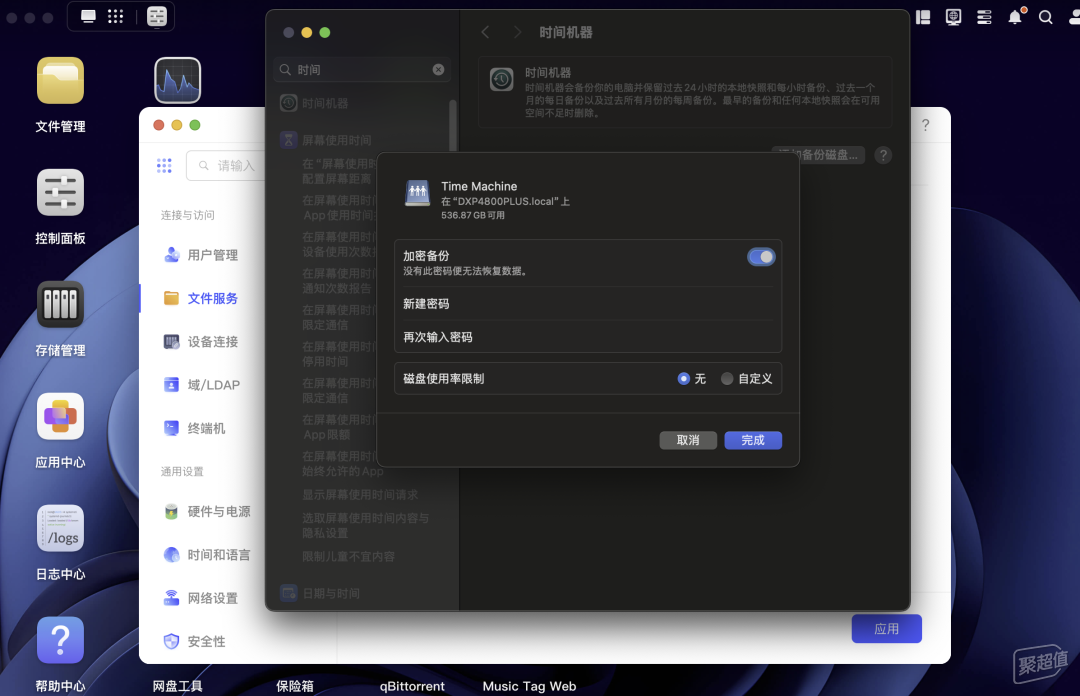
Task: Click 完成 to confirm backup disk
Action: (x=753, y=440)
